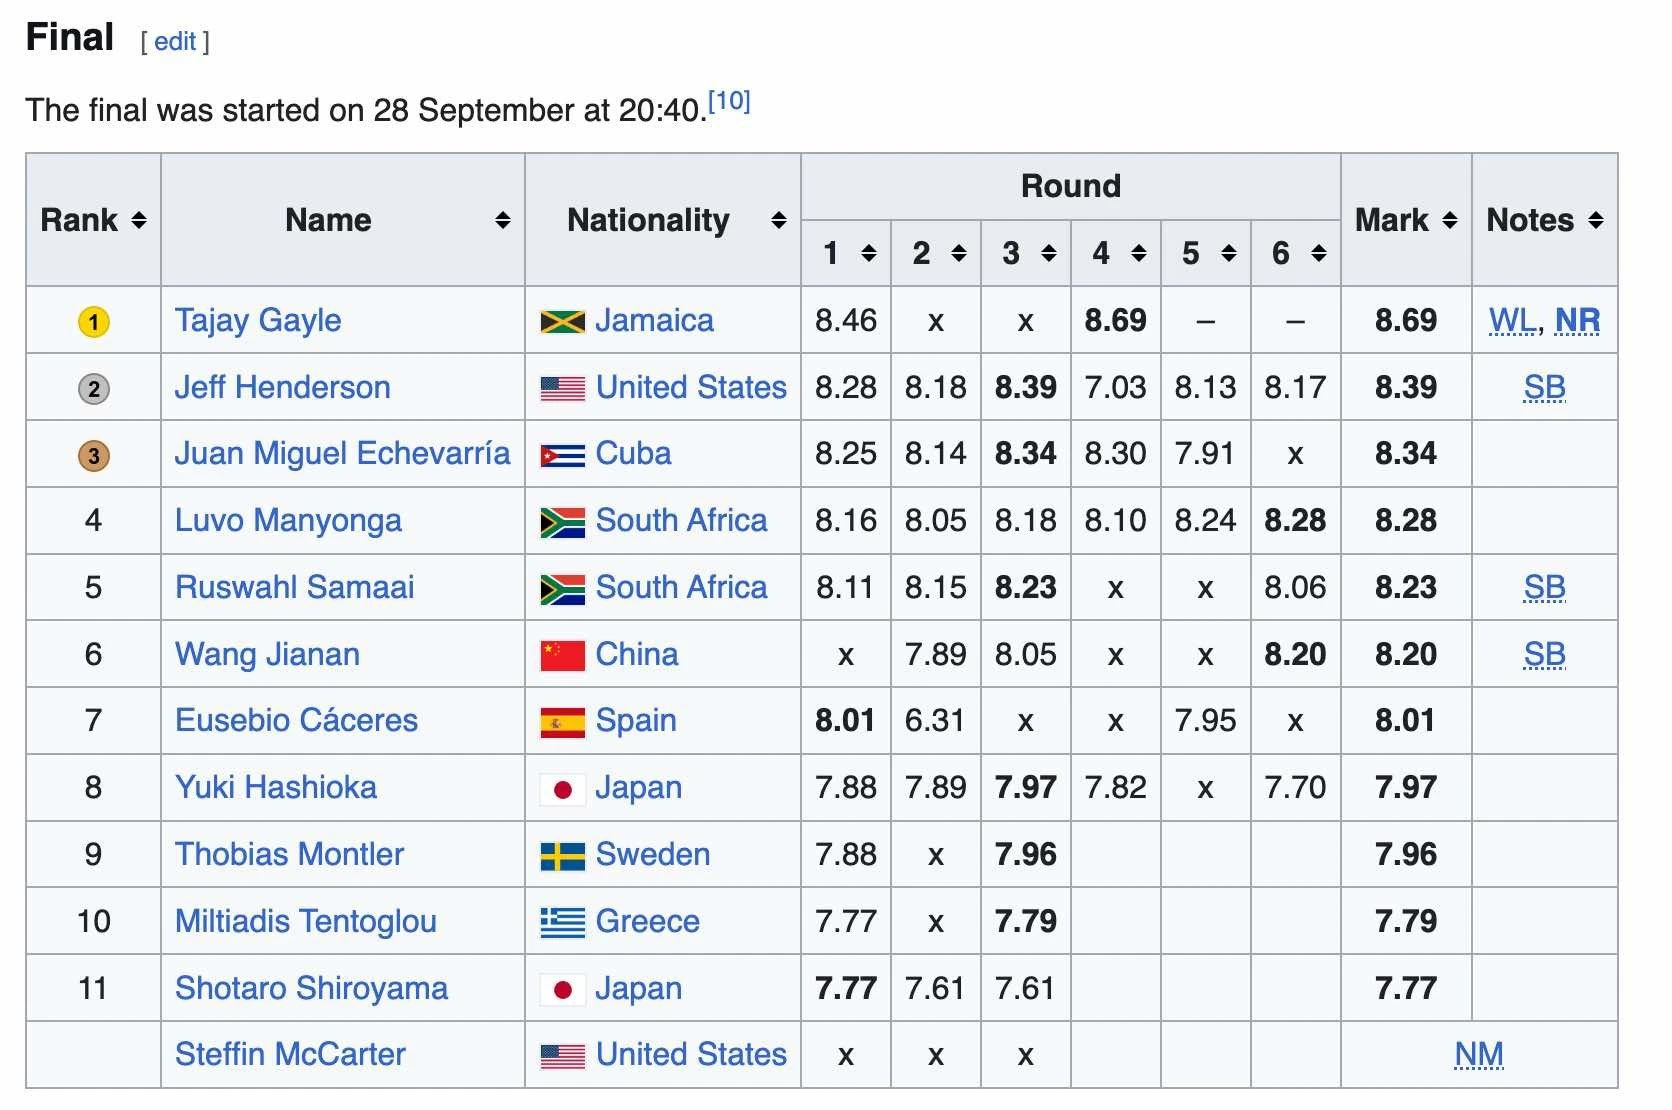
Task: Open the edit link for Final section
Action: click(x=175, y=41)
